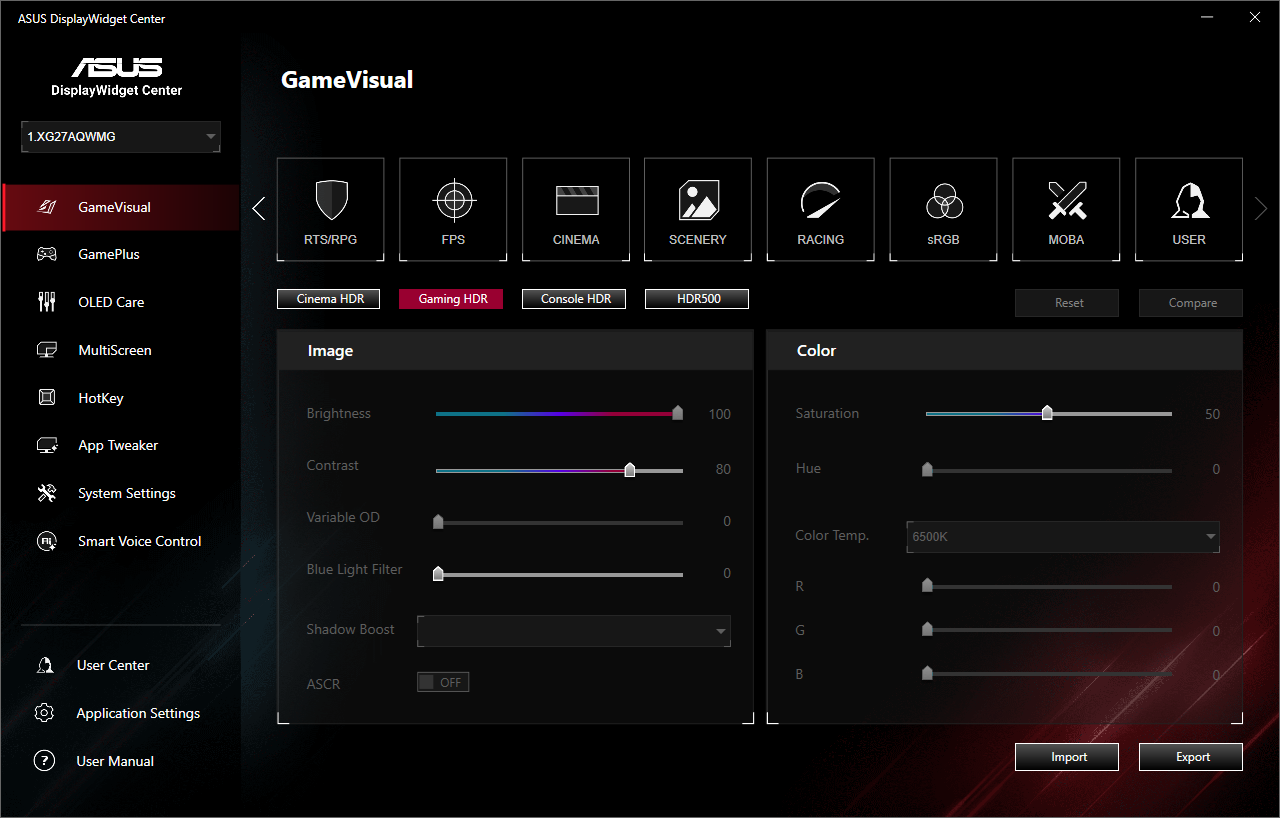Expand the Color Temp. 6500K dropdown

tap(1062, 537)
